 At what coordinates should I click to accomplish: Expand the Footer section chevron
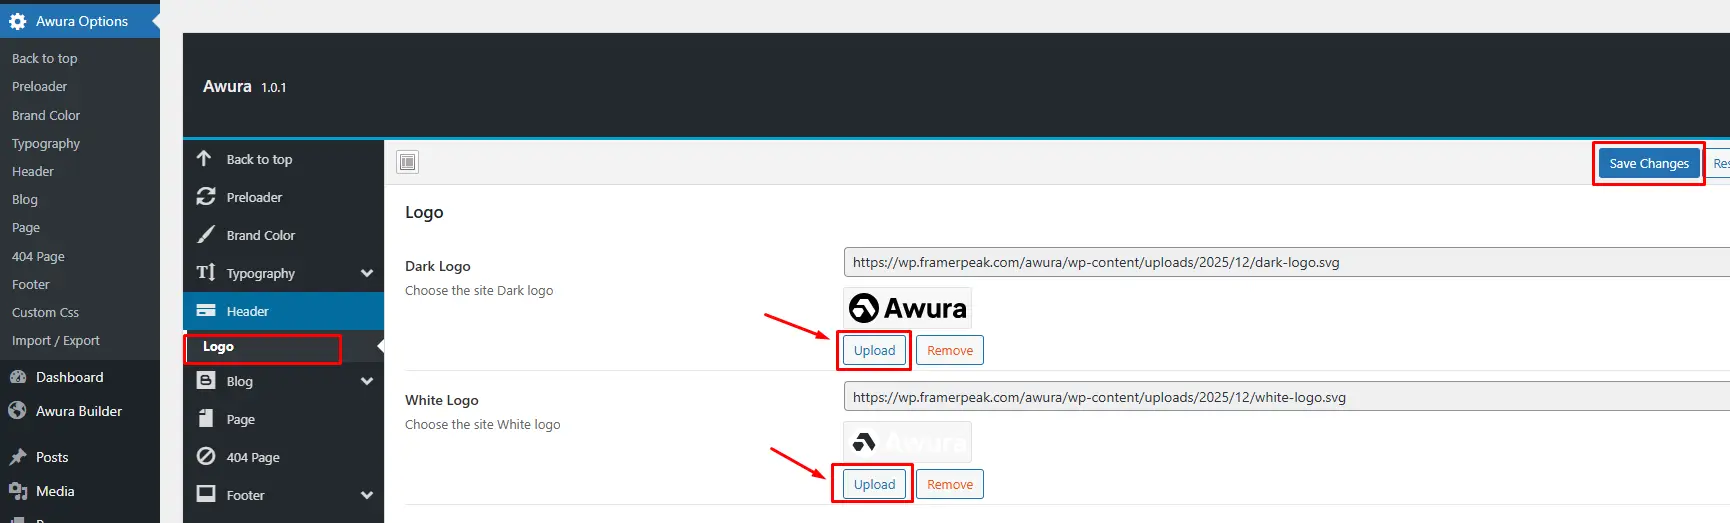click(x=367, y=495)
